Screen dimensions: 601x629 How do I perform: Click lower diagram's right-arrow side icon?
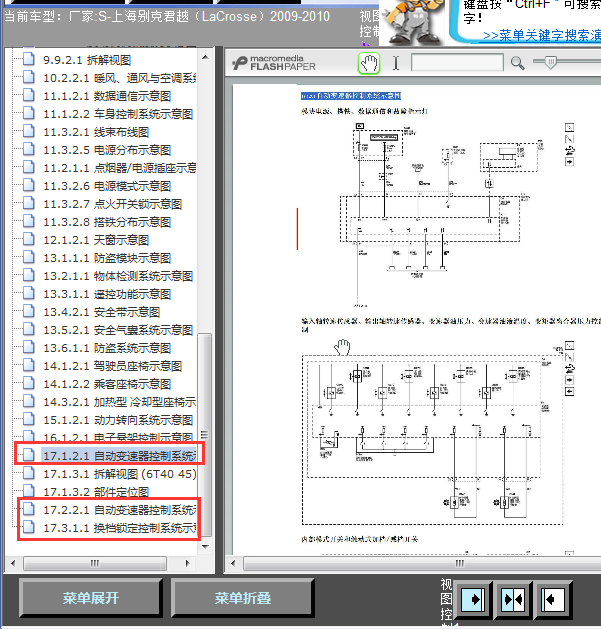click(569, 380)
